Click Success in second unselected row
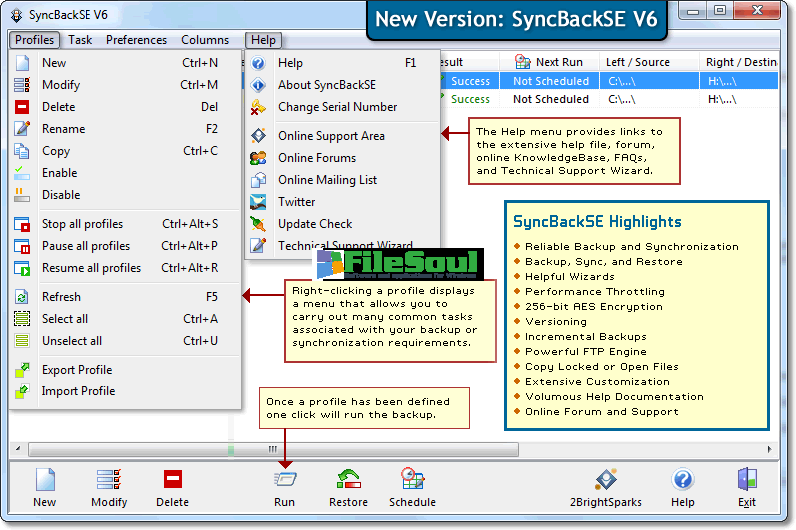This screenshot has width=796, height=530. pos(470,100)
